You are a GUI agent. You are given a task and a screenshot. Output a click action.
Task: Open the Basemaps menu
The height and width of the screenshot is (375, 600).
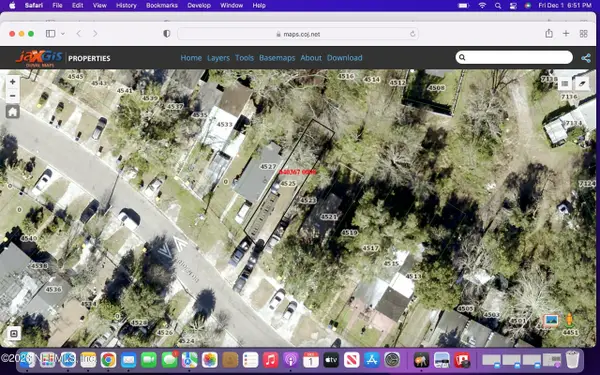click(277, 58)
